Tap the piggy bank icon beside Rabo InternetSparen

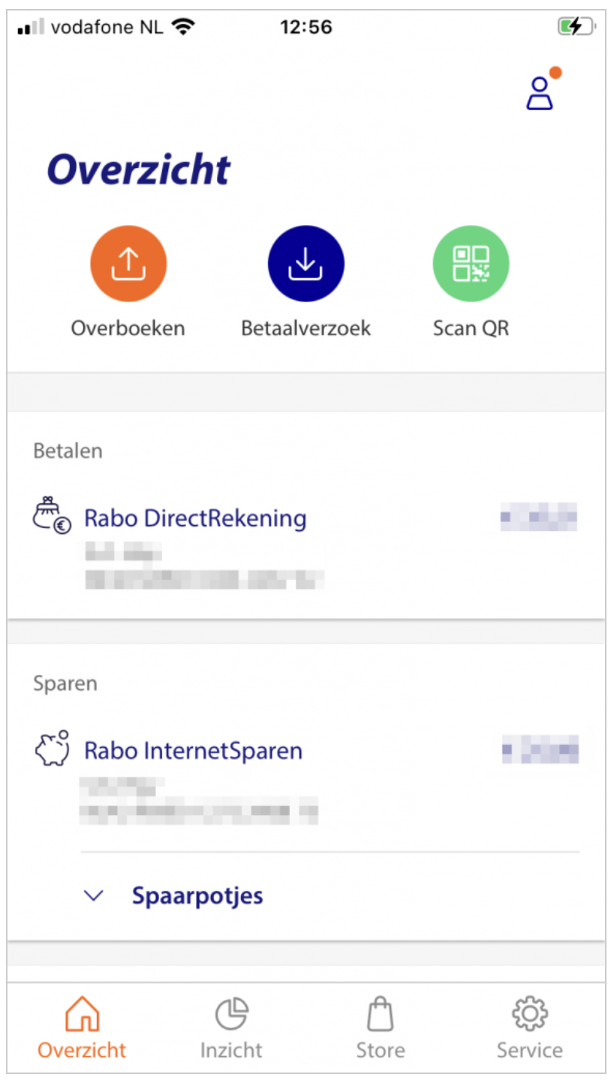click(47, 750)
